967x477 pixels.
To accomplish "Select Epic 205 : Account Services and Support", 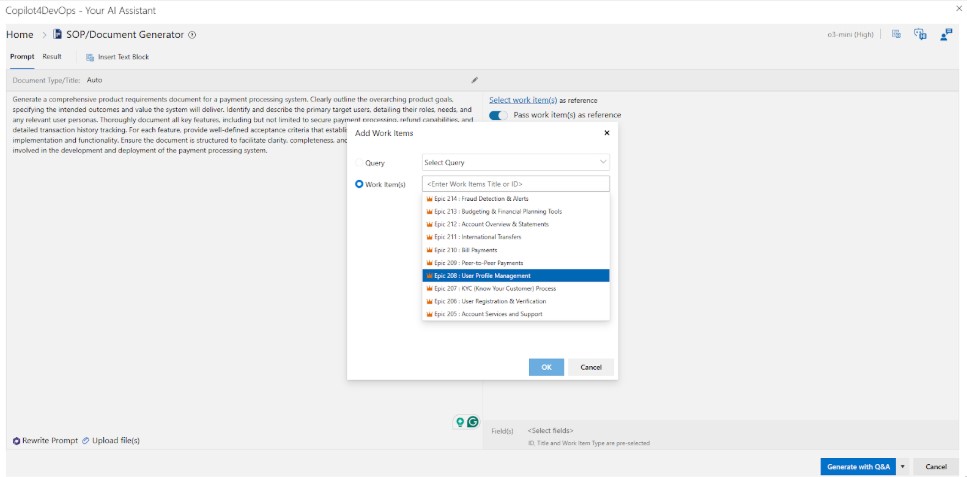I will [516, 314].
